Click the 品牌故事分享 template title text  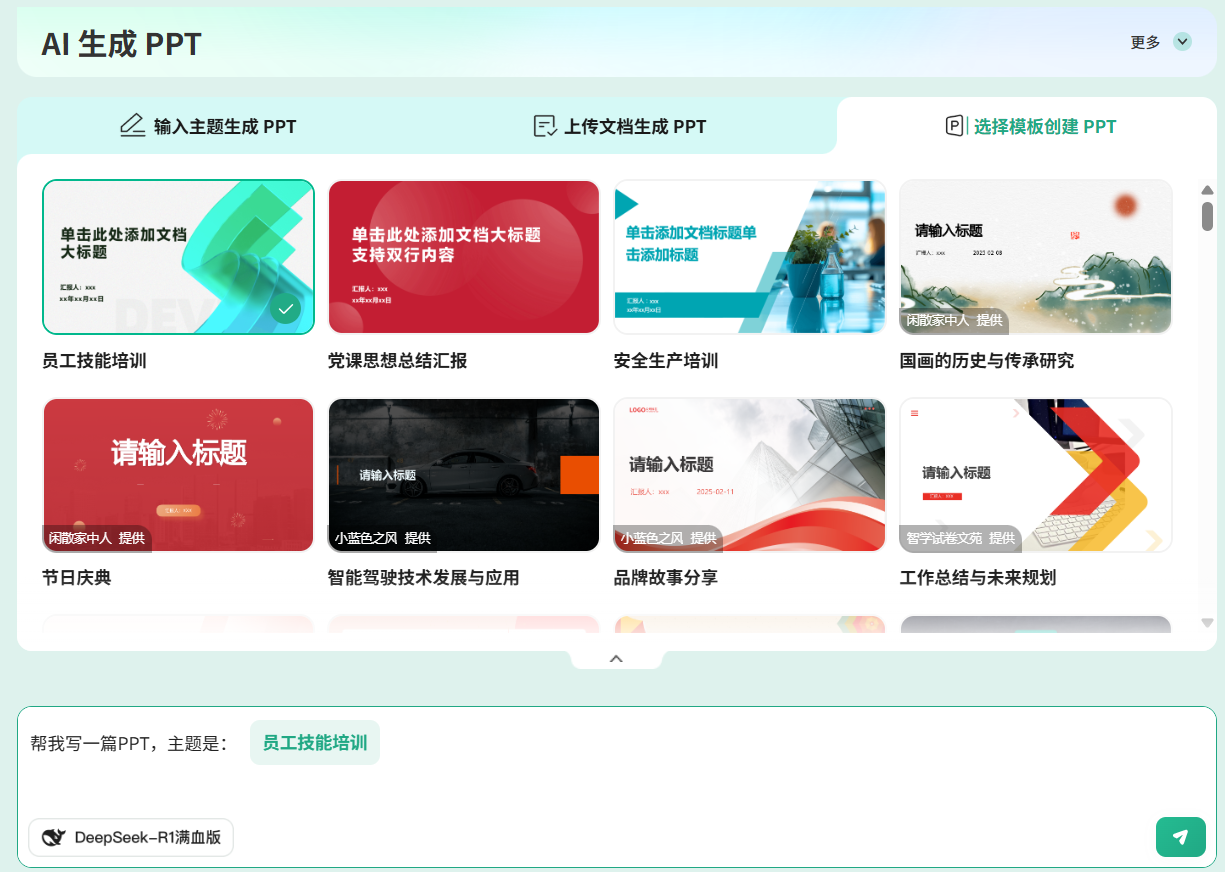tap(666, 578)
